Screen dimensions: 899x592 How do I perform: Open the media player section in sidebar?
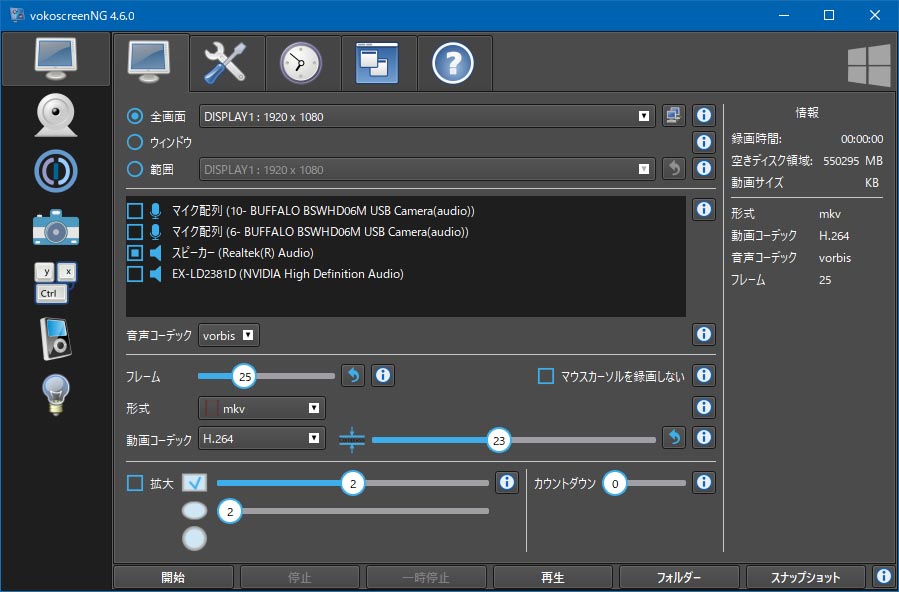click(56, 338)
